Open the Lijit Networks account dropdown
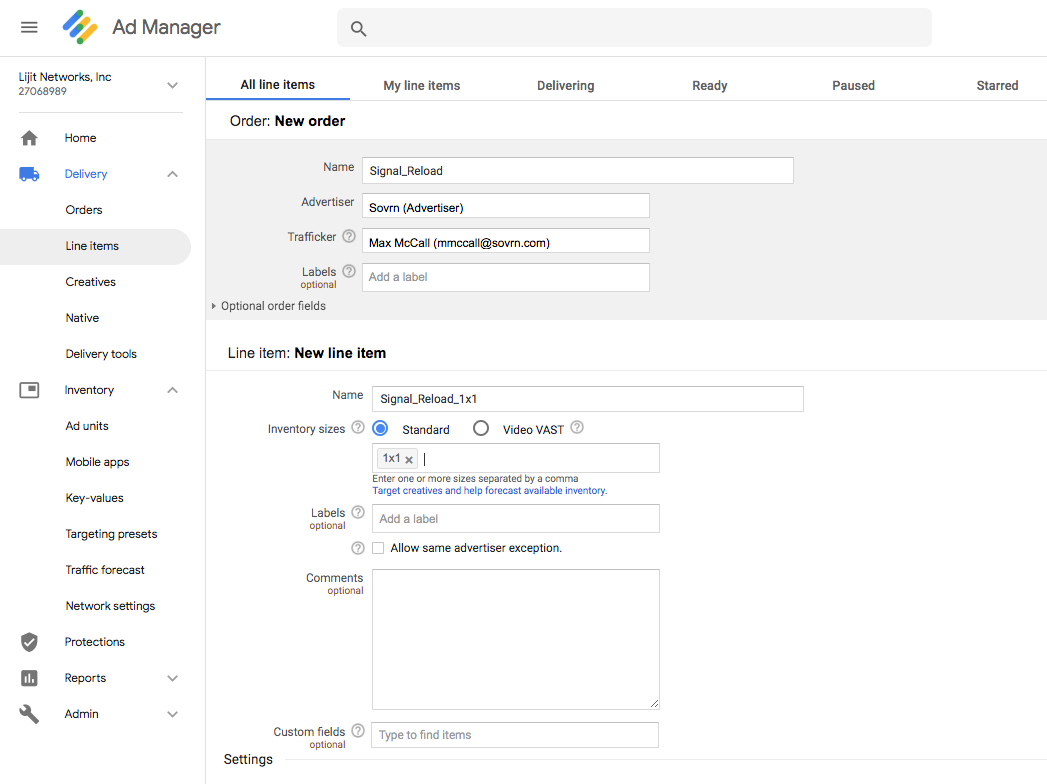1047x784 pixels. click(172, 85)
